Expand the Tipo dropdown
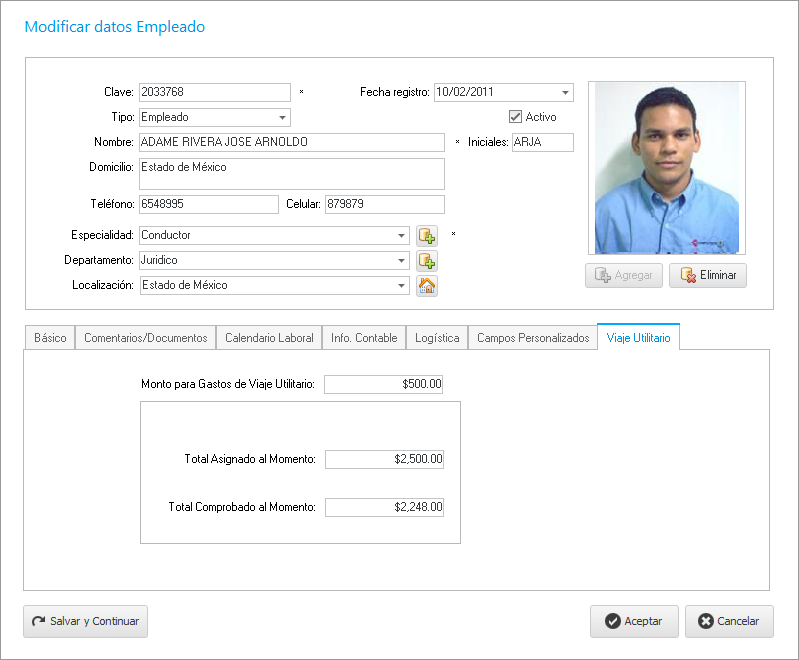Screen dimensions: 799x660 282,118
